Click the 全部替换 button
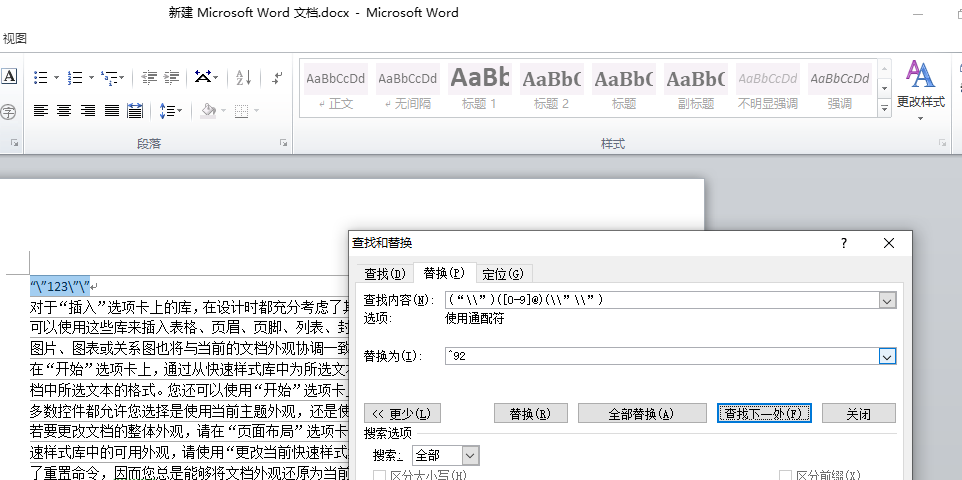The image size is (962, 480). click(x=642, y=413)
